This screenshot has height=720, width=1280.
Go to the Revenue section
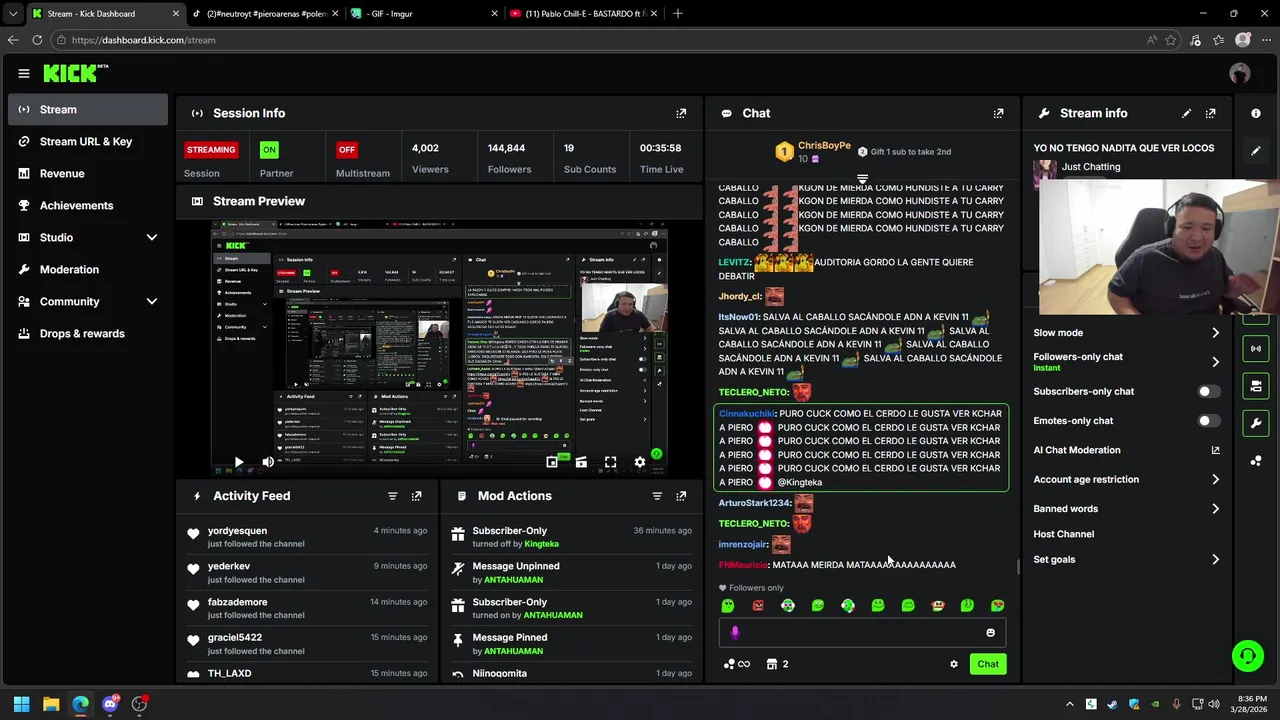[88, 174]
